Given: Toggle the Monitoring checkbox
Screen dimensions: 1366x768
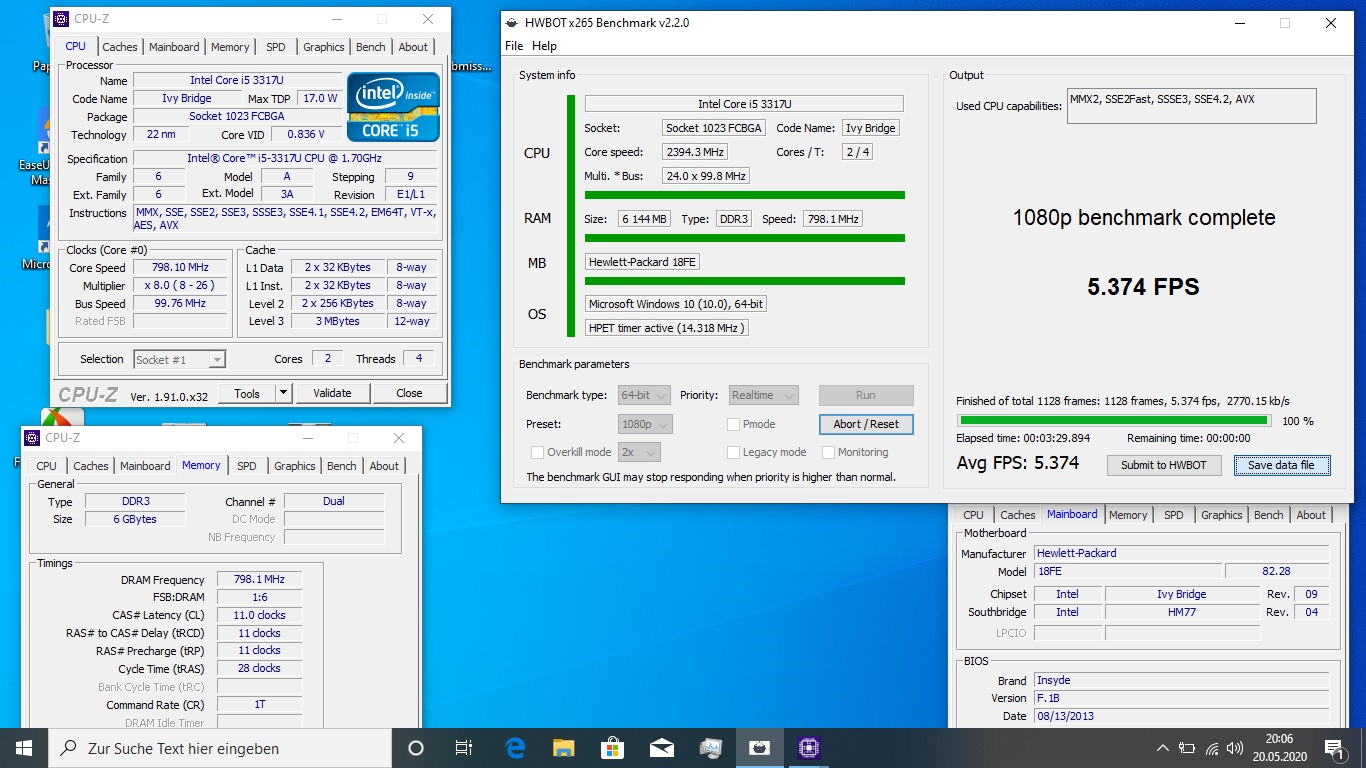Looking at the screenshot, I should pos(829,452).
